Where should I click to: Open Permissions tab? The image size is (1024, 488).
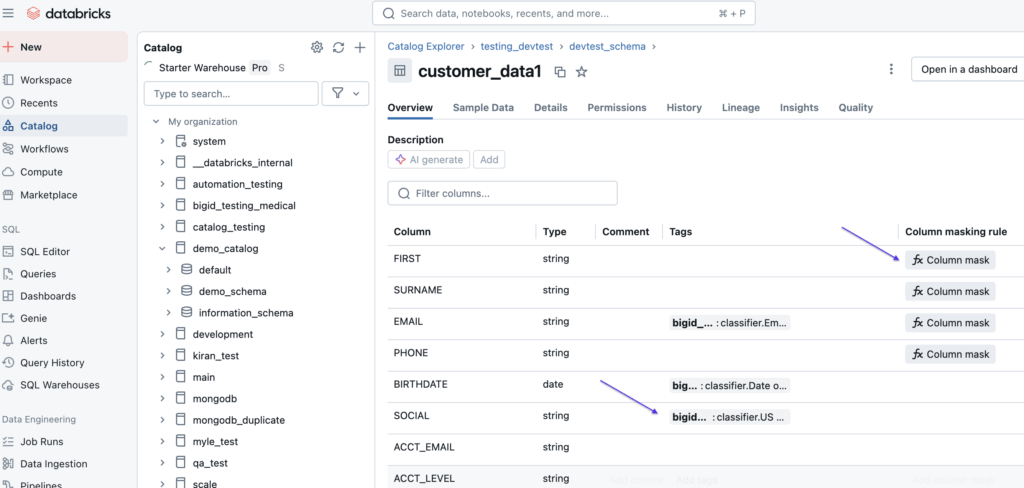click(616, 108)
